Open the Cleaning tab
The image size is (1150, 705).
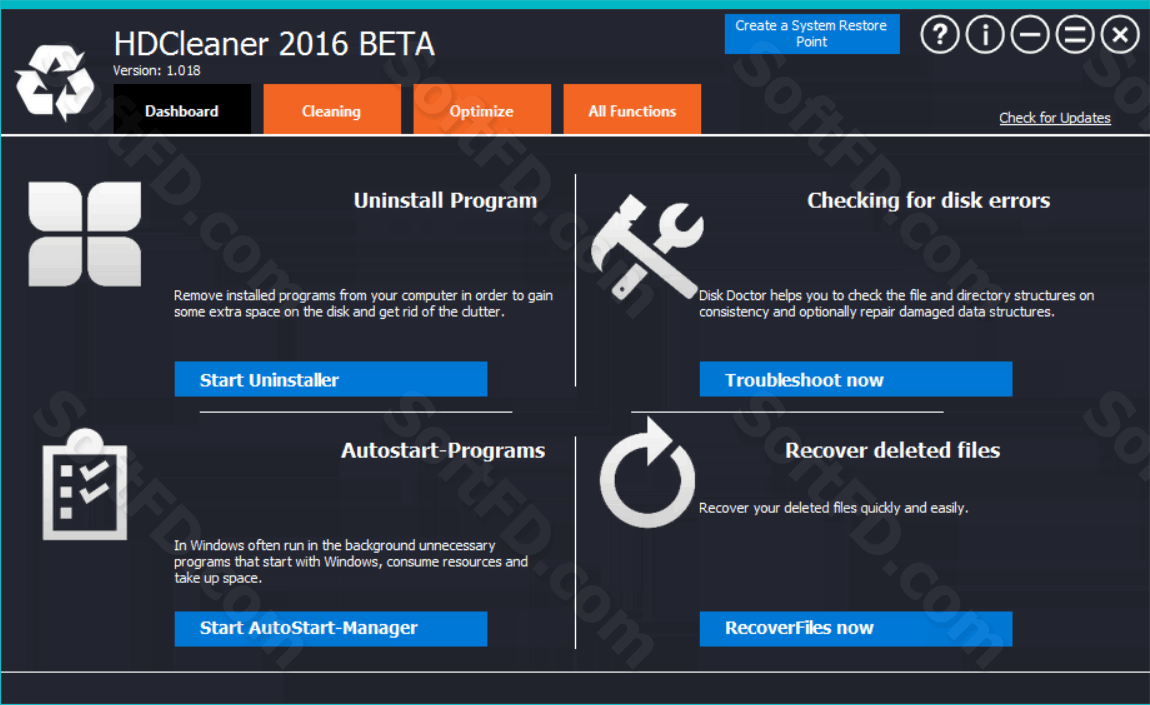332,110
